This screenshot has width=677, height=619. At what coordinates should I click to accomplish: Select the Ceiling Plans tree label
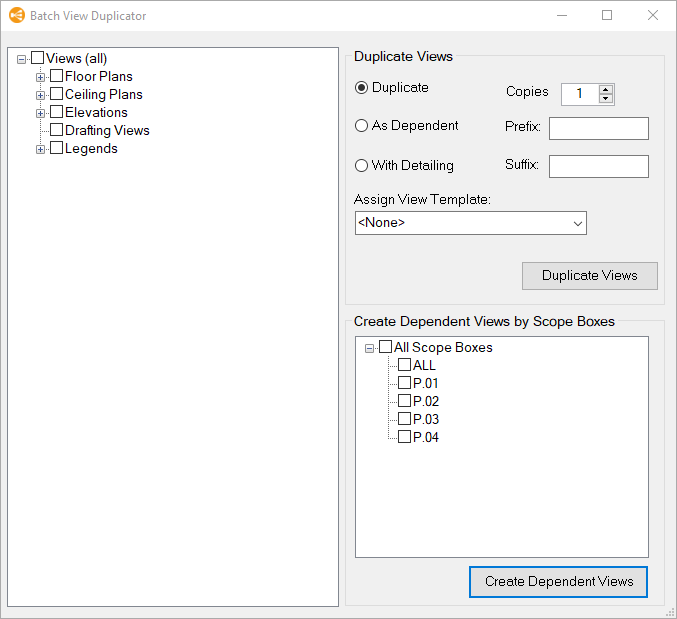pyautogui.click(x=104, y=95)
